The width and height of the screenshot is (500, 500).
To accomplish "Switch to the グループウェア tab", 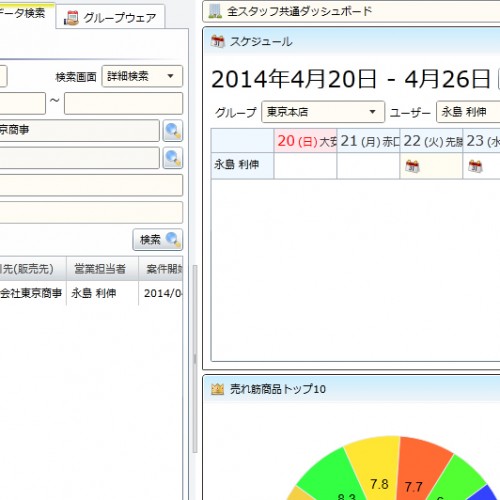I will (110, 17).
